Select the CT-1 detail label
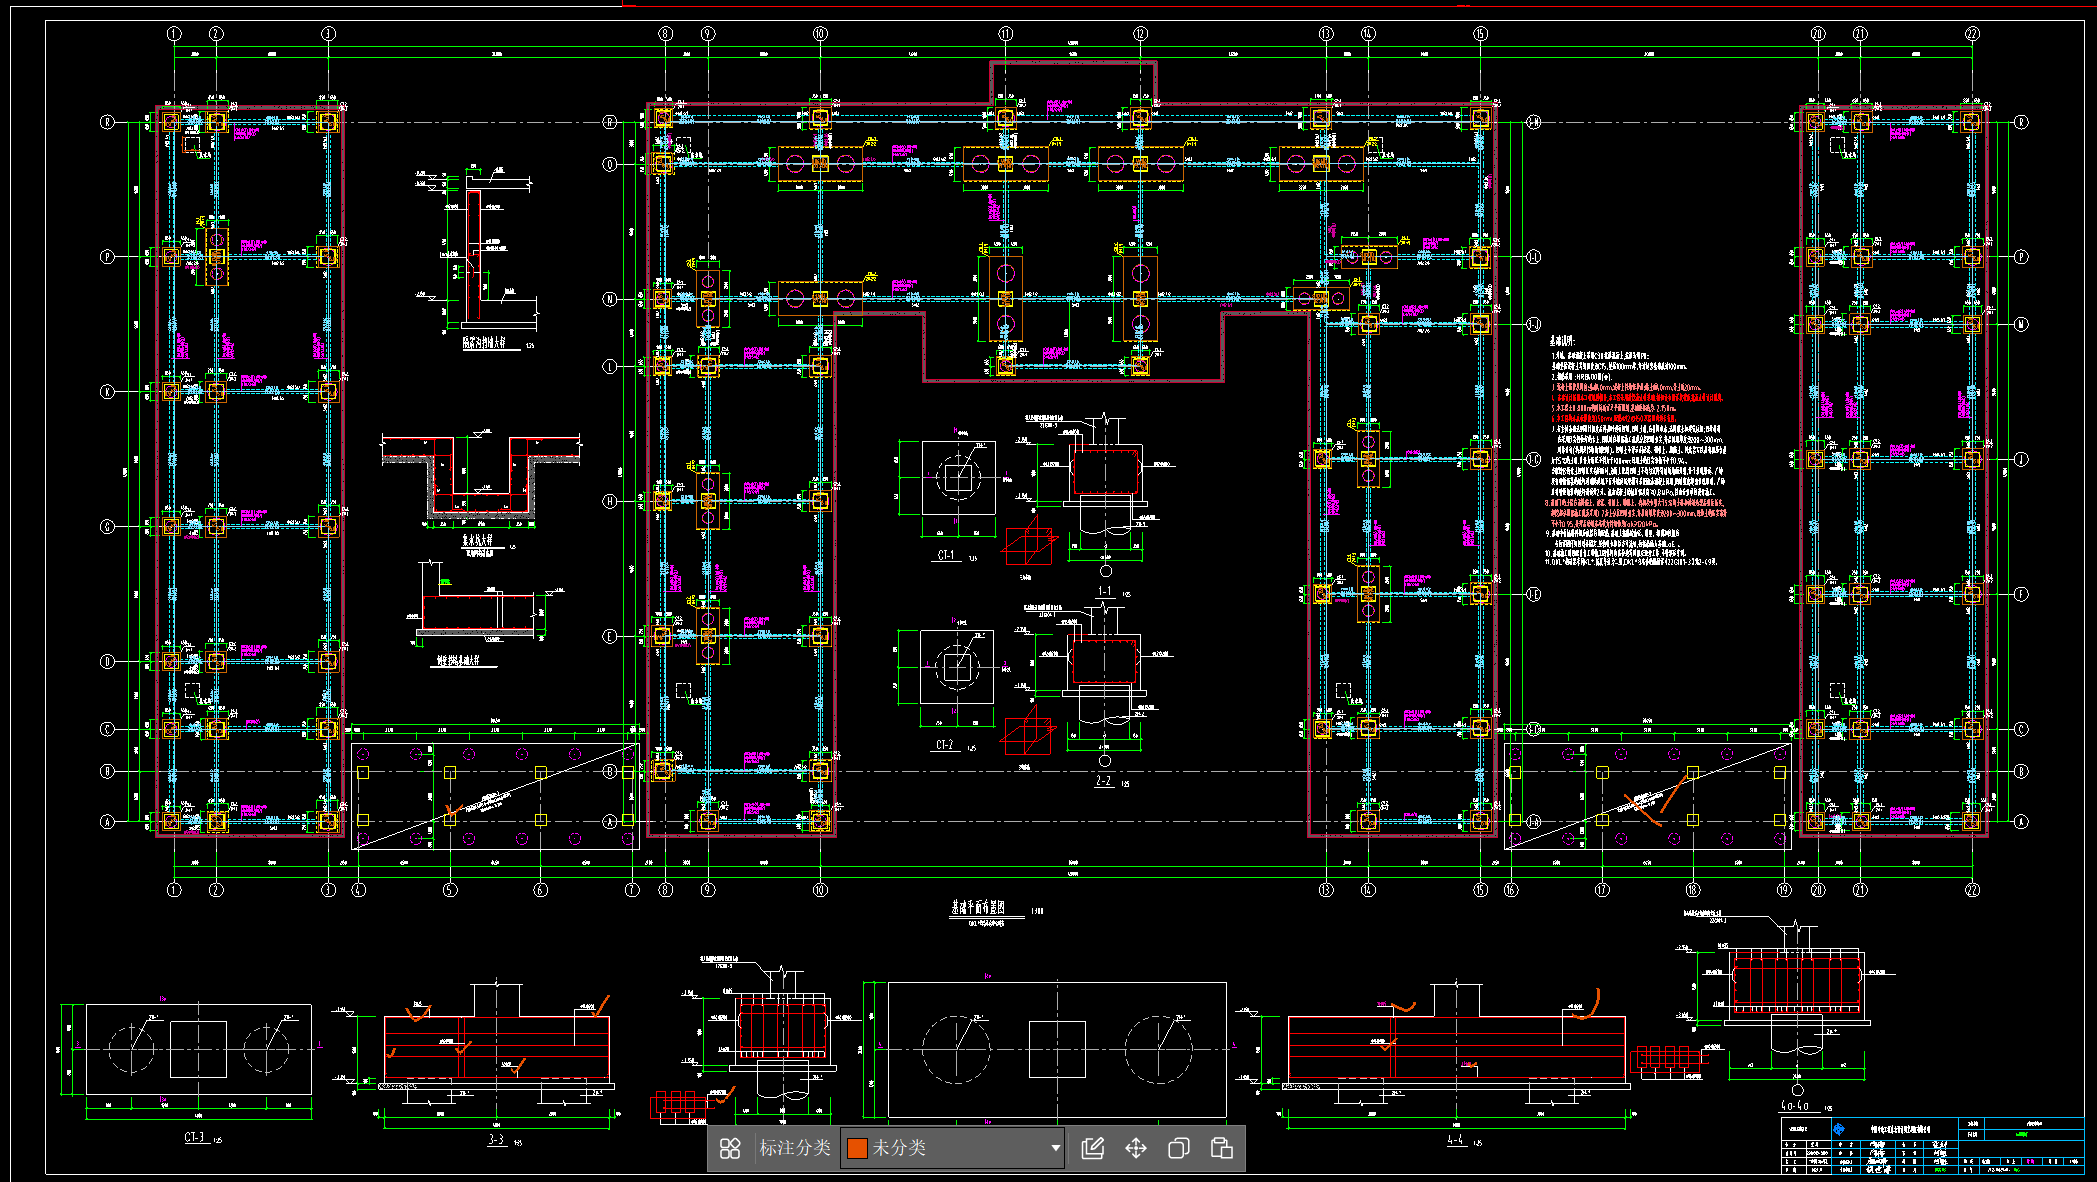The height and width of the screenshot is (1182, 2097). (945, 555)
